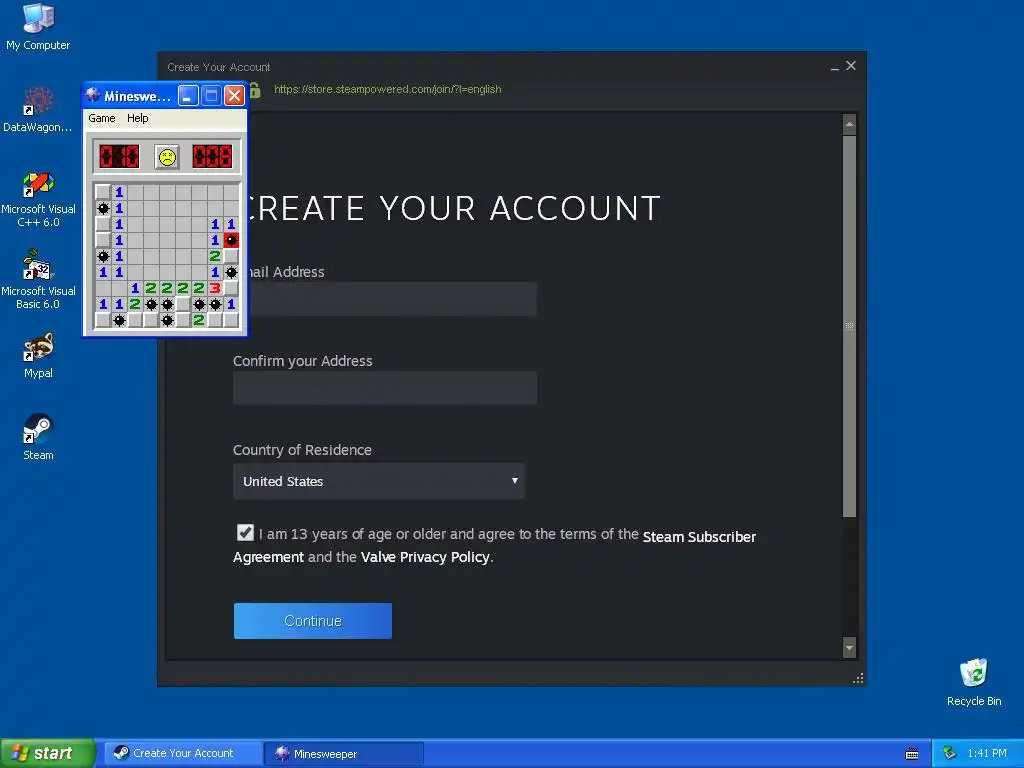Select the Recycle Bin desktop icon
This screenshot has width=1024, height=768.
974,682
